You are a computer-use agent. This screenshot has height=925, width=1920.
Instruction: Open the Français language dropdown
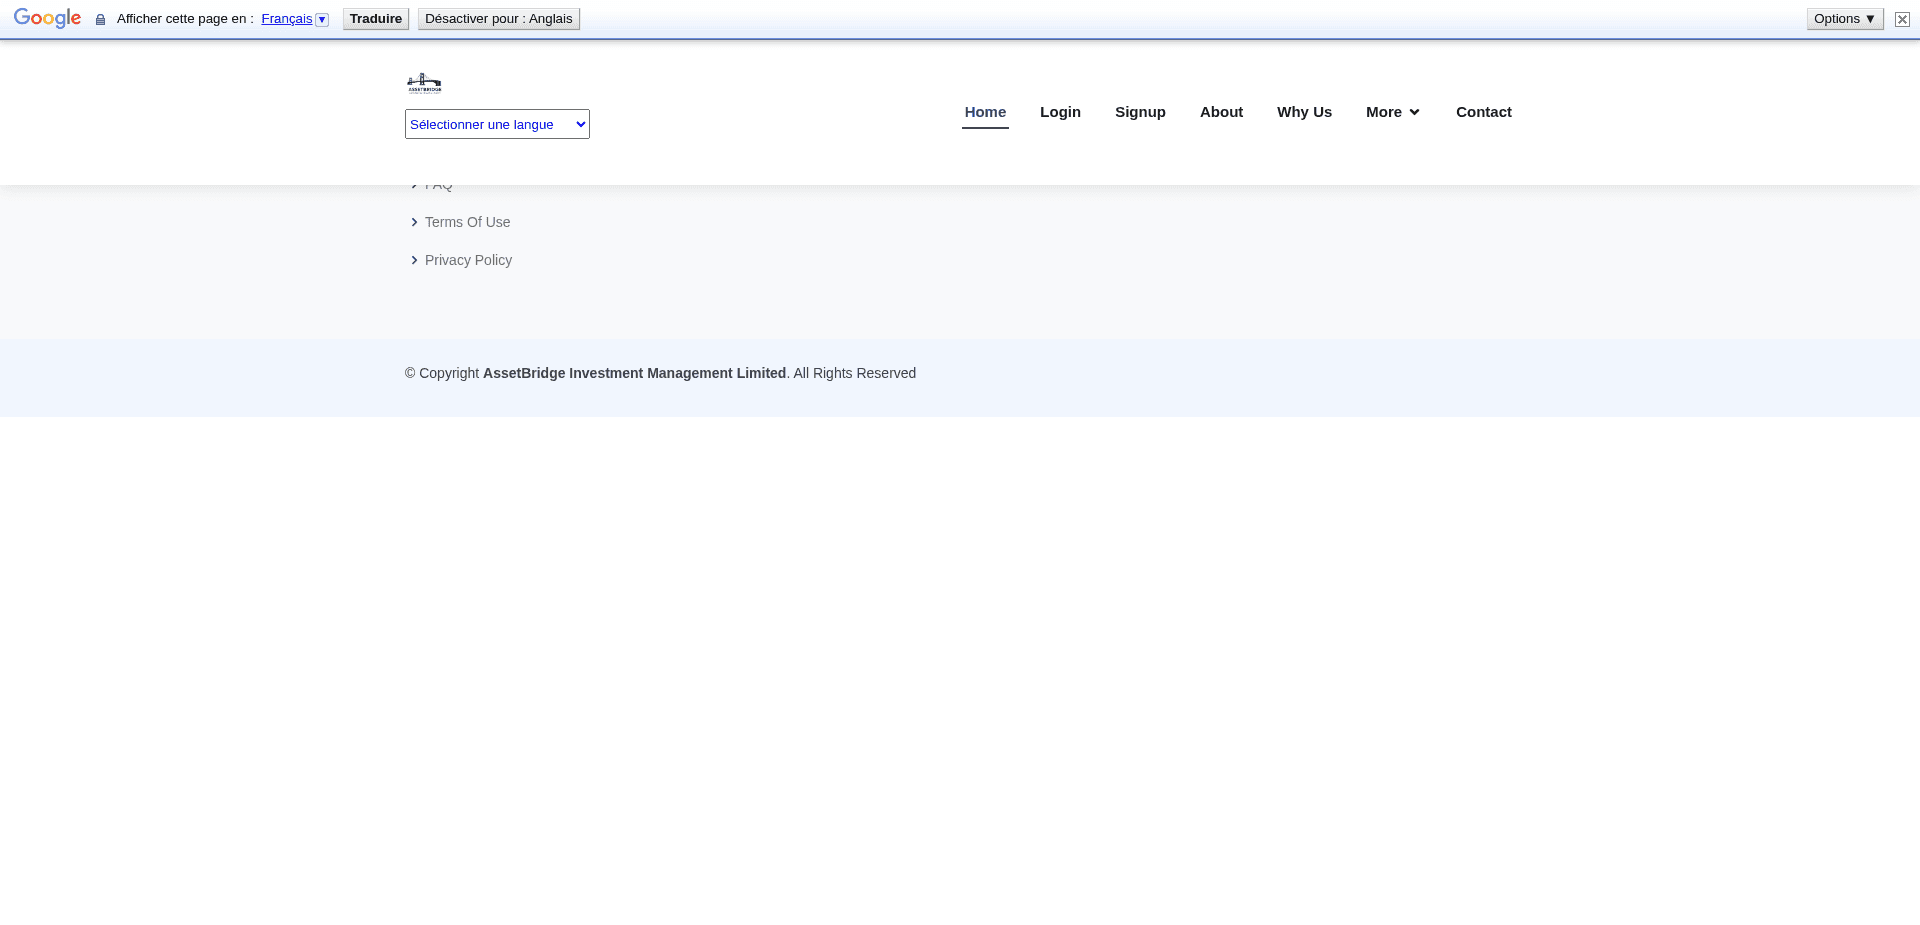pyautogui.click(x=322, y=18)
